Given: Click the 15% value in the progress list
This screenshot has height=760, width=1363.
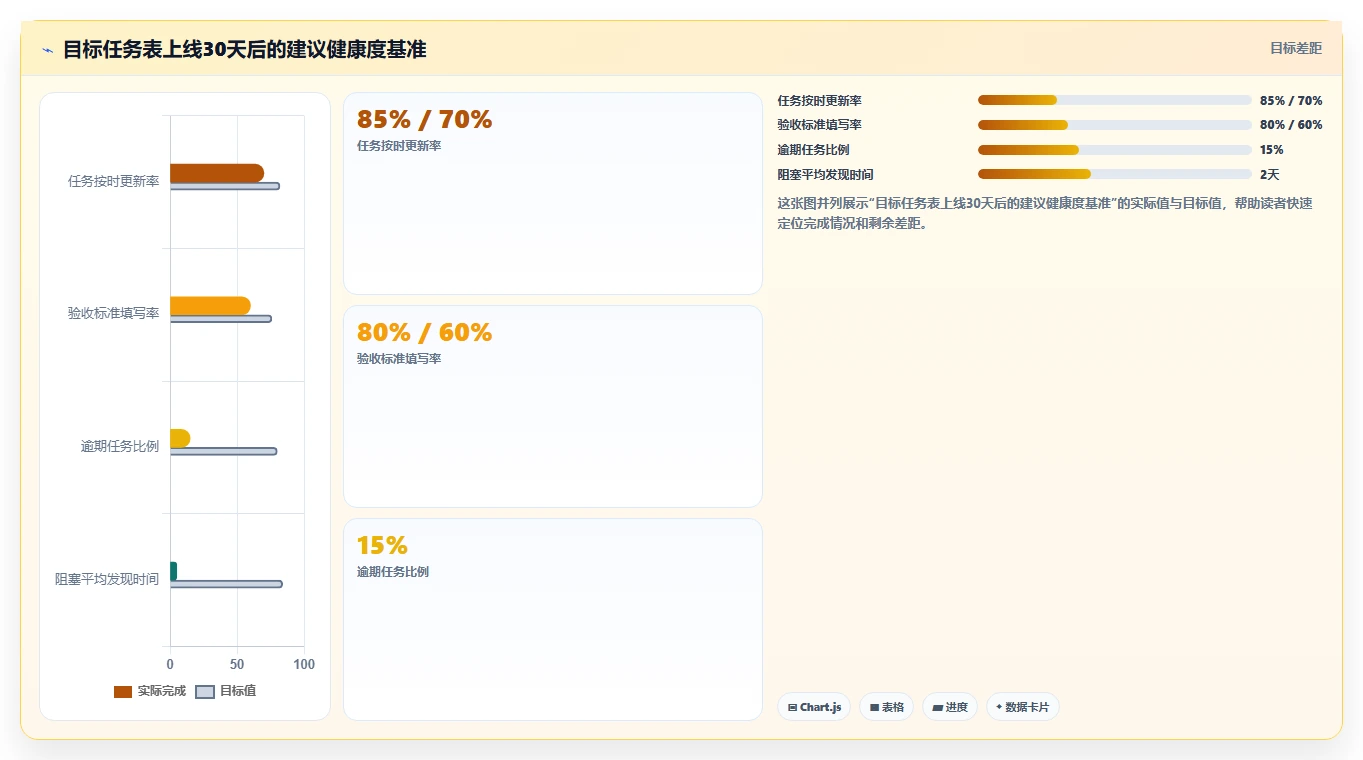Looking at the screenshot, I should click(1272, 150).
